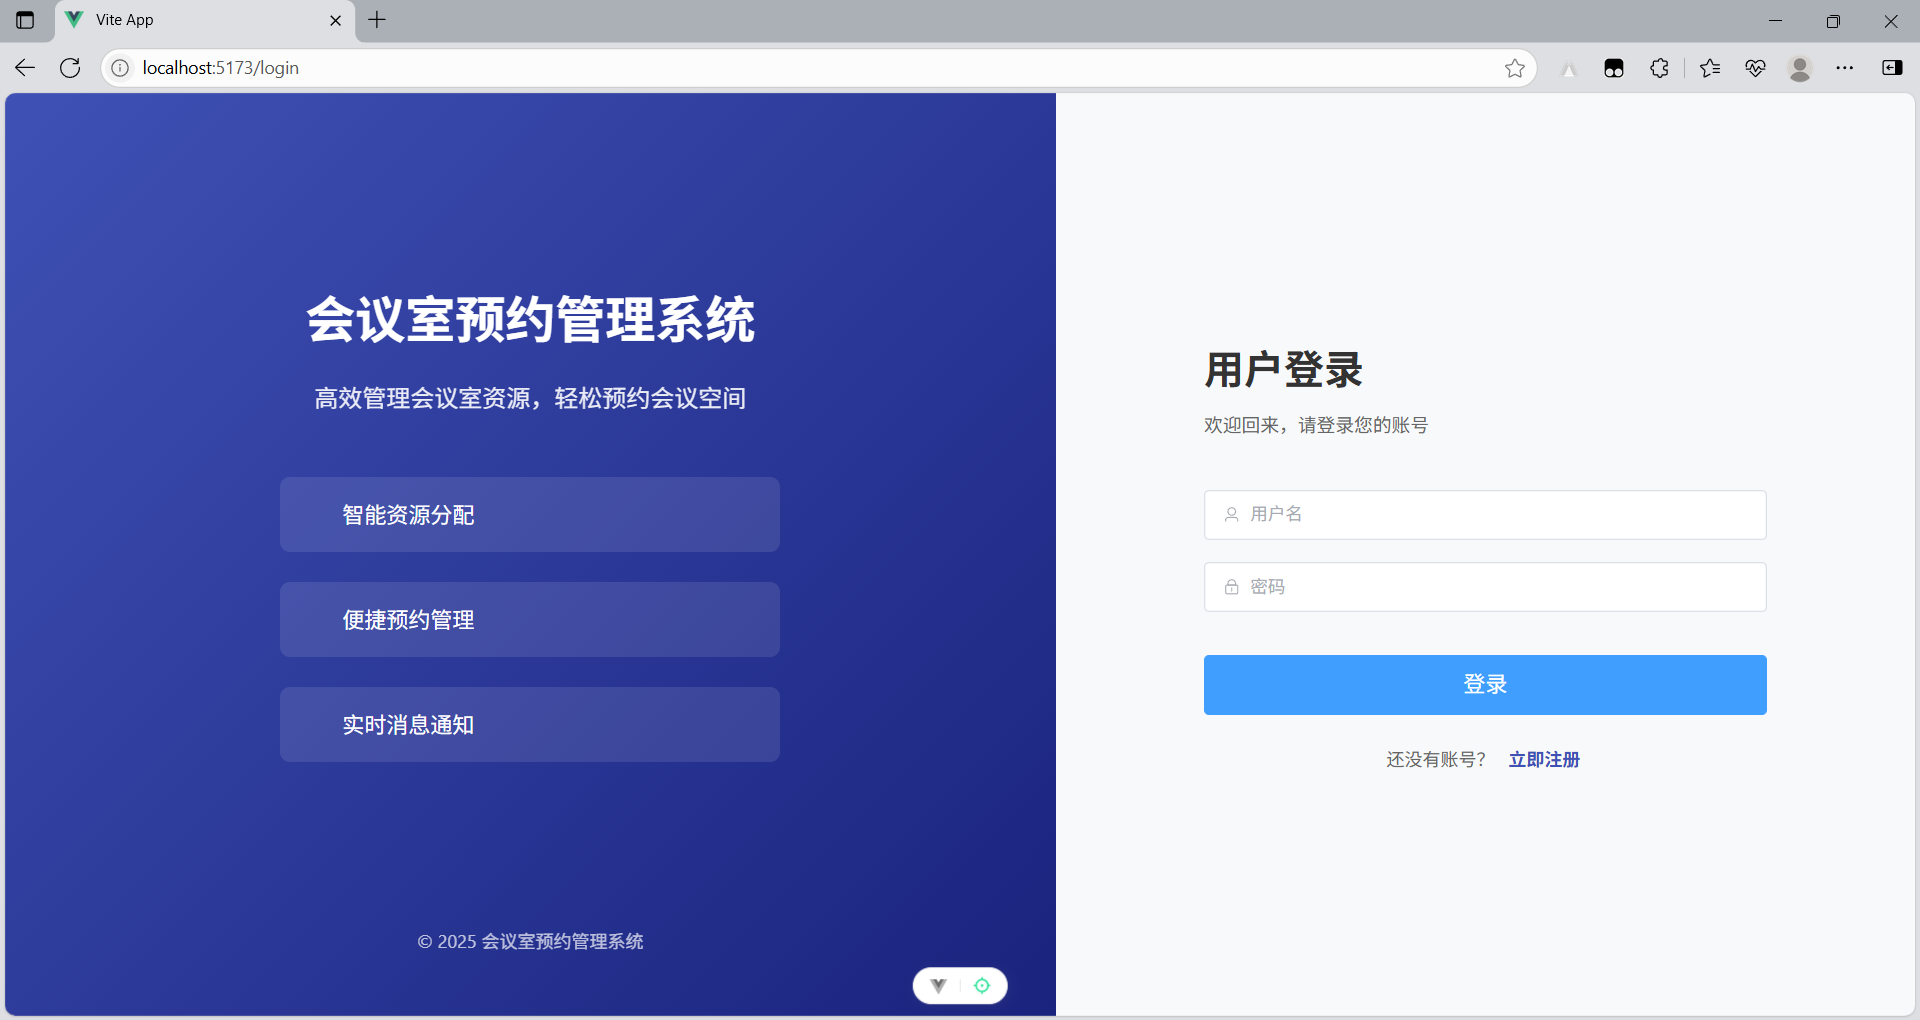Click the user icon inside the username field
Viewport: 1920px width, 1020px height.
pyautogui.click(x=1231, y=514)
